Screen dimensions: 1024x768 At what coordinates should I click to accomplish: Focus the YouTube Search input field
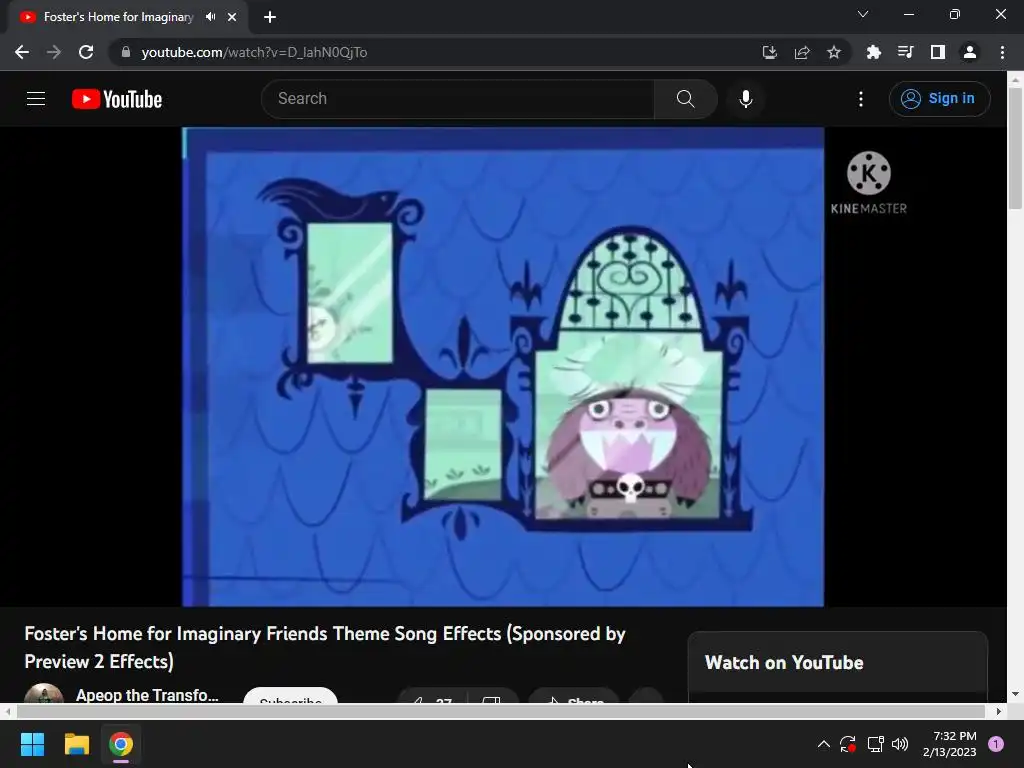click(x=458, y=99)
